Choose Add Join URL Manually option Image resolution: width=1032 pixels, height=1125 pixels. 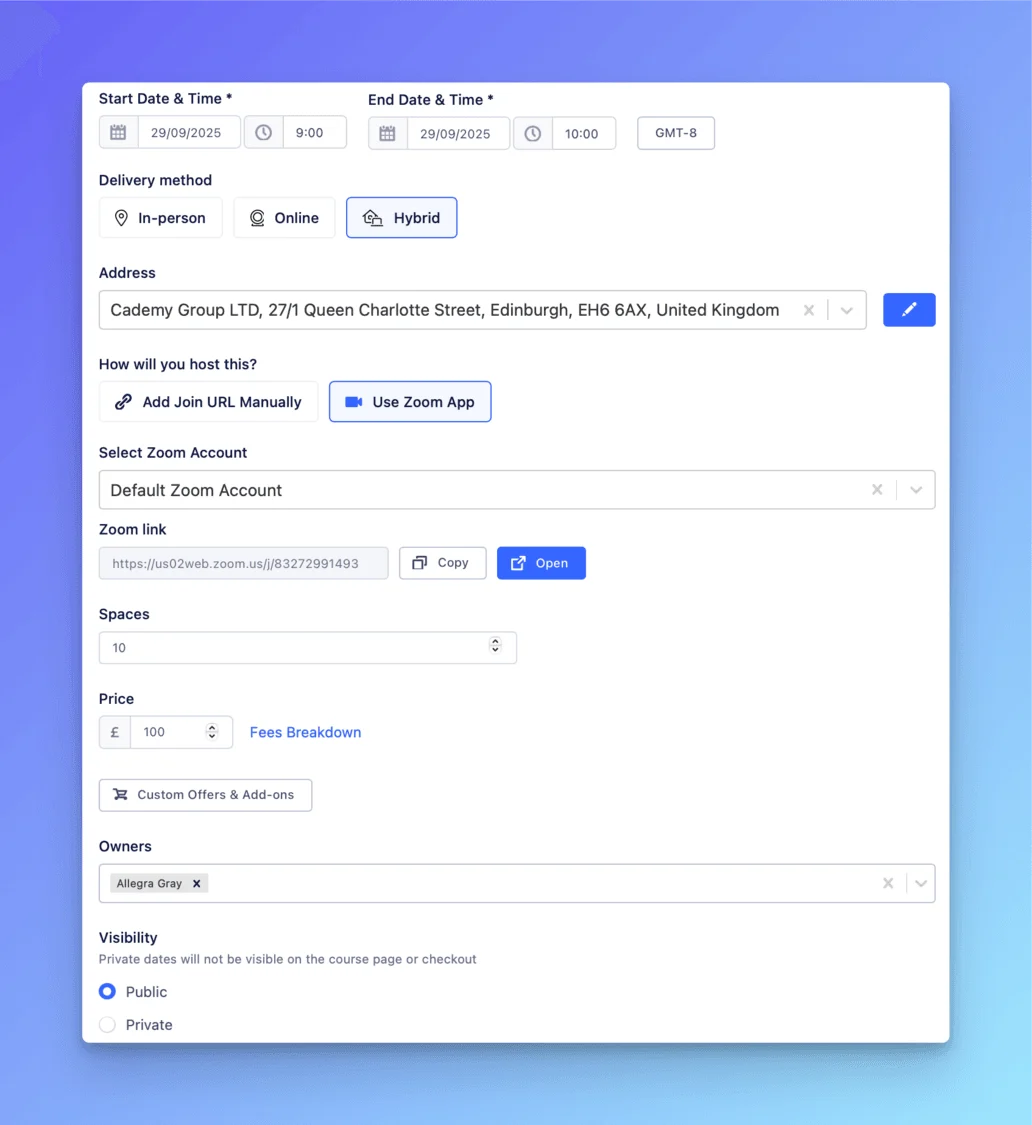tap(208, 402)
